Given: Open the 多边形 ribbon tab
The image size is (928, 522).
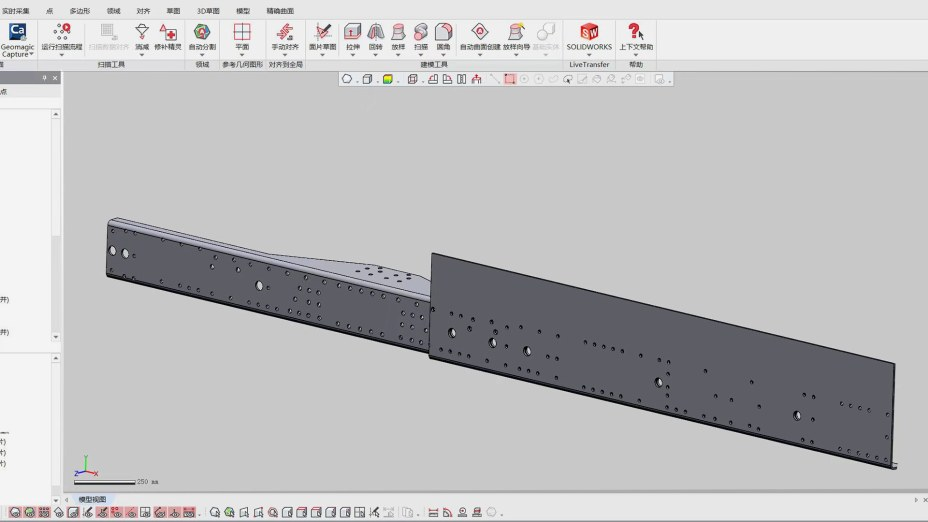Looking at the screenshot, I should [x=79, y=10].
